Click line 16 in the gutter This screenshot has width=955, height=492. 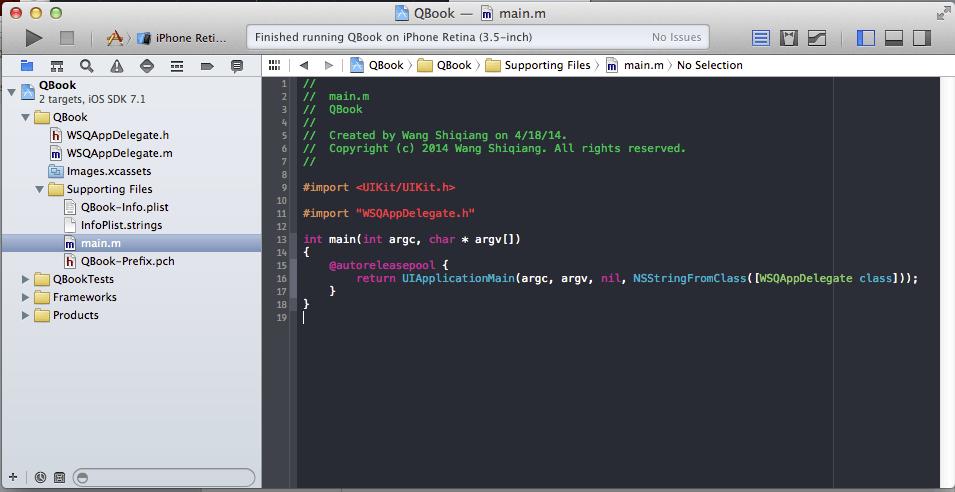click(281, 278)
